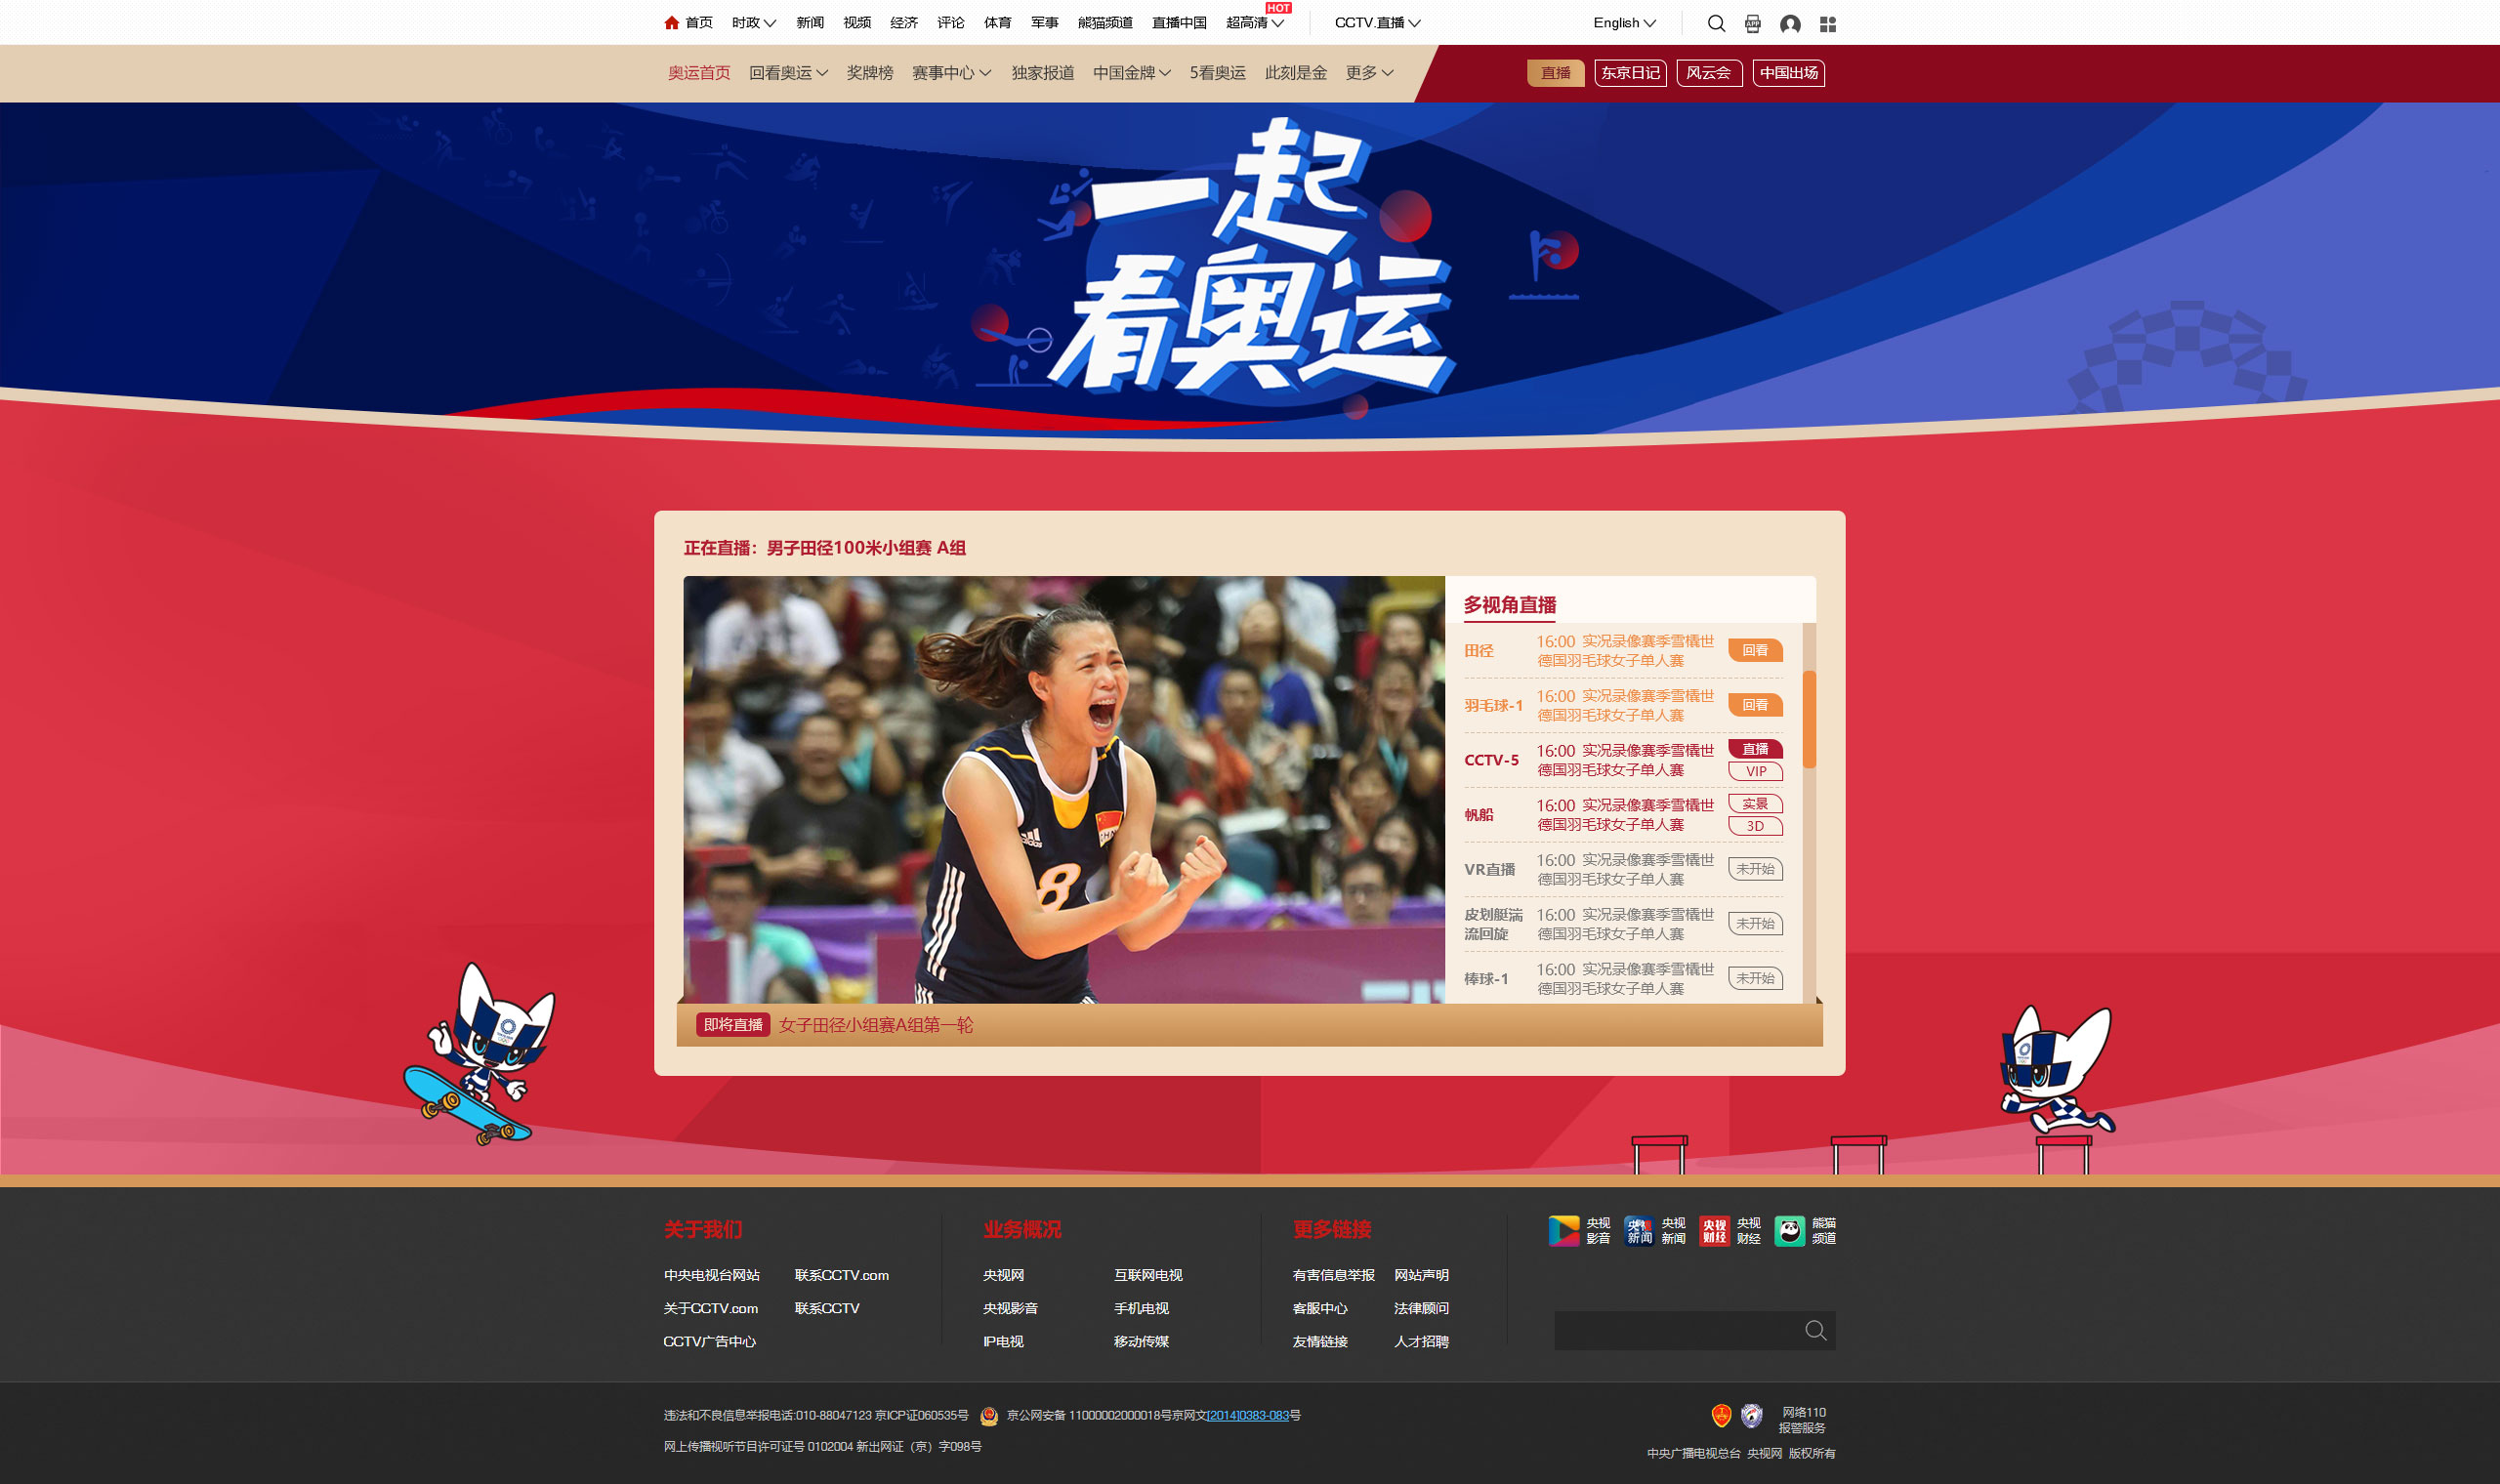The height and width of the screenshot is (1484, 2500).
Task: Open the 中央电视台网站 footer link
Action: (712, 1275)
